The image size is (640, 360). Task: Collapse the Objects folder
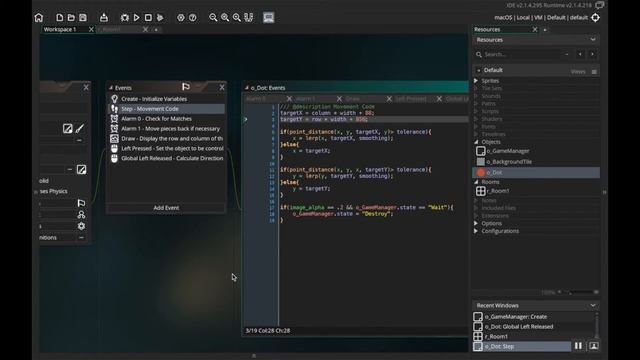[x=476, y=142]
